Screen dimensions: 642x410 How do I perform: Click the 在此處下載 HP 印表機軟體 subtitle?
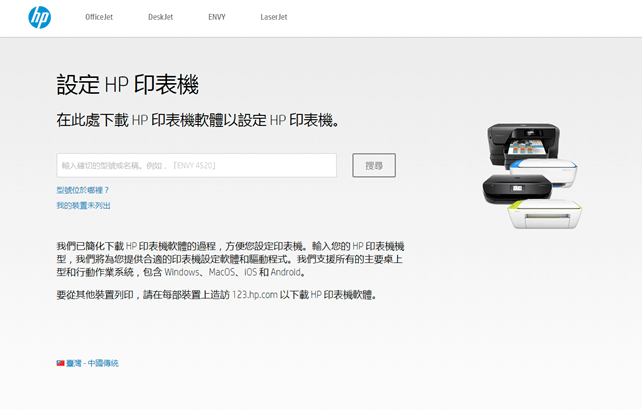(198, 120)
